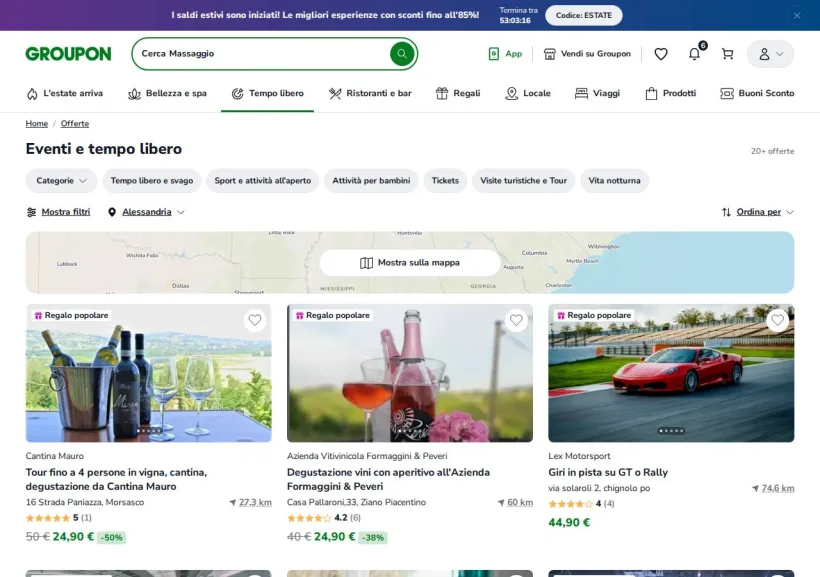820x577 pixels.
Task: Click the green search magnifier button
Action: 402,53
